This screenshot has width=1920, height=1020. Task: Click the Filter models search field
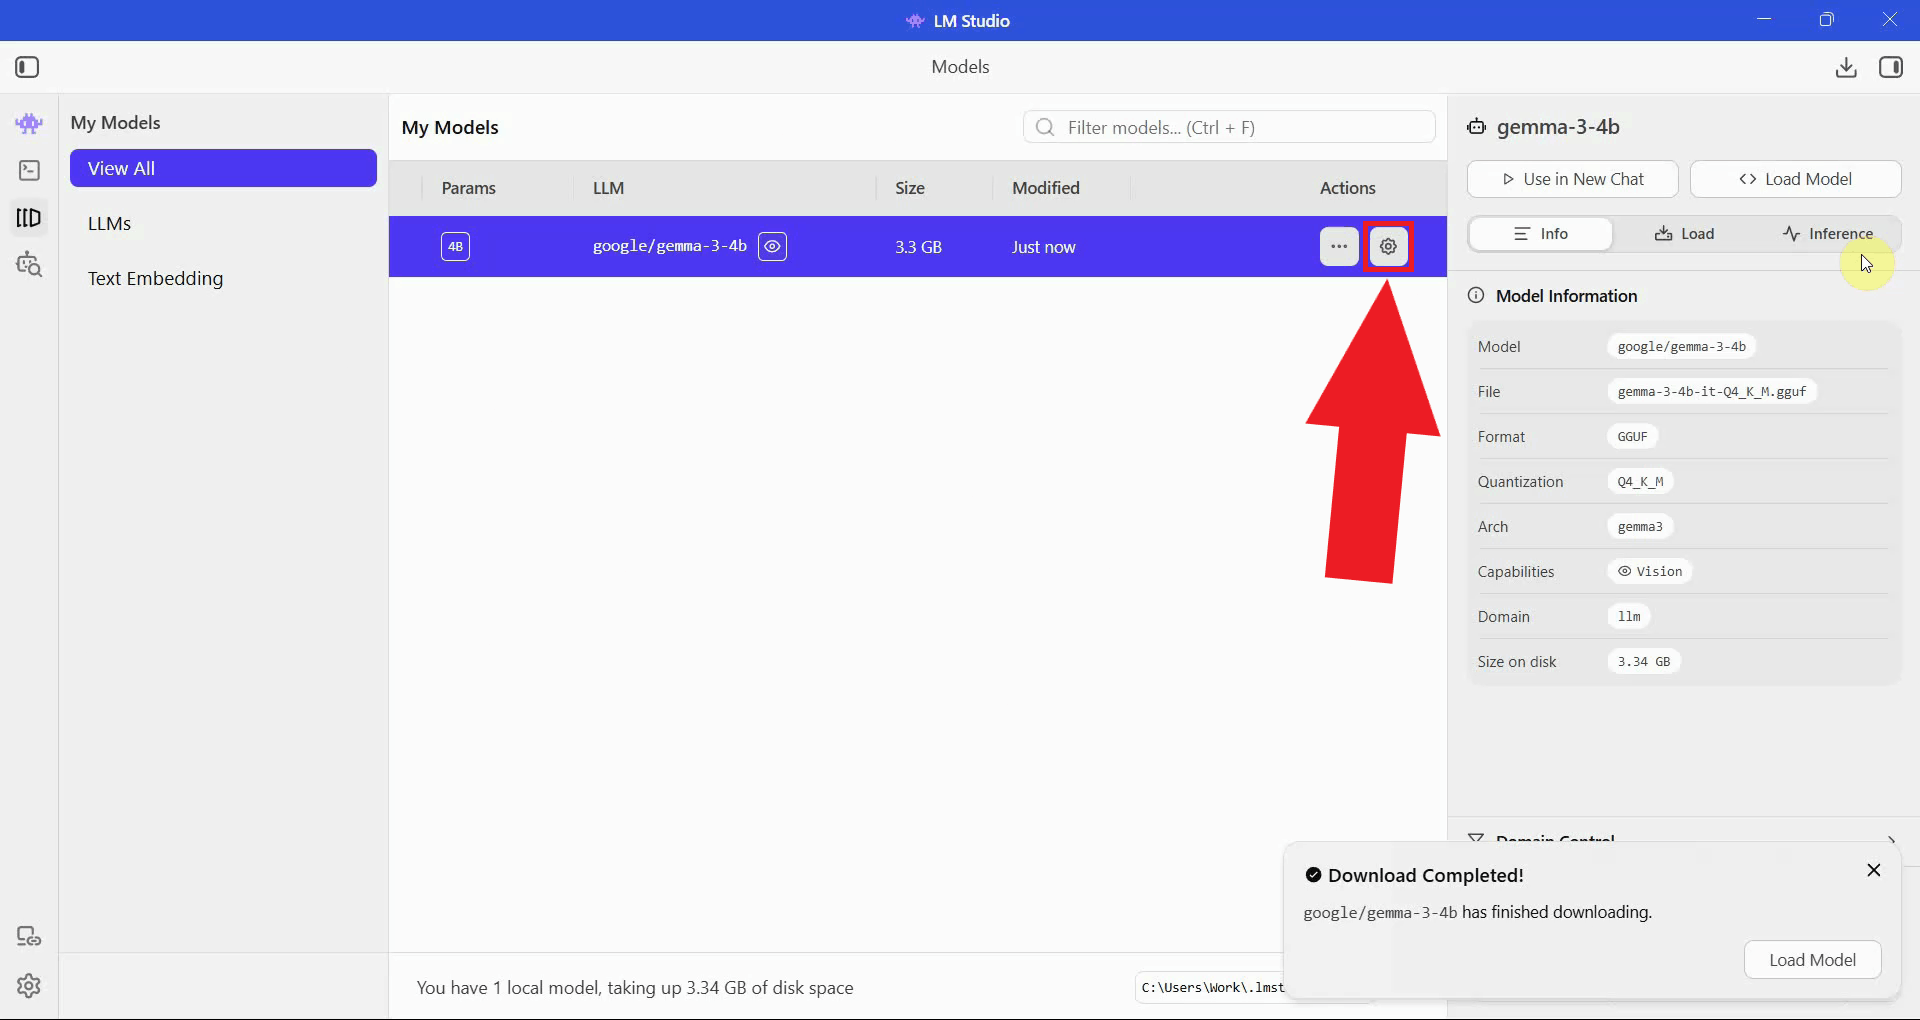[1228, 127]
